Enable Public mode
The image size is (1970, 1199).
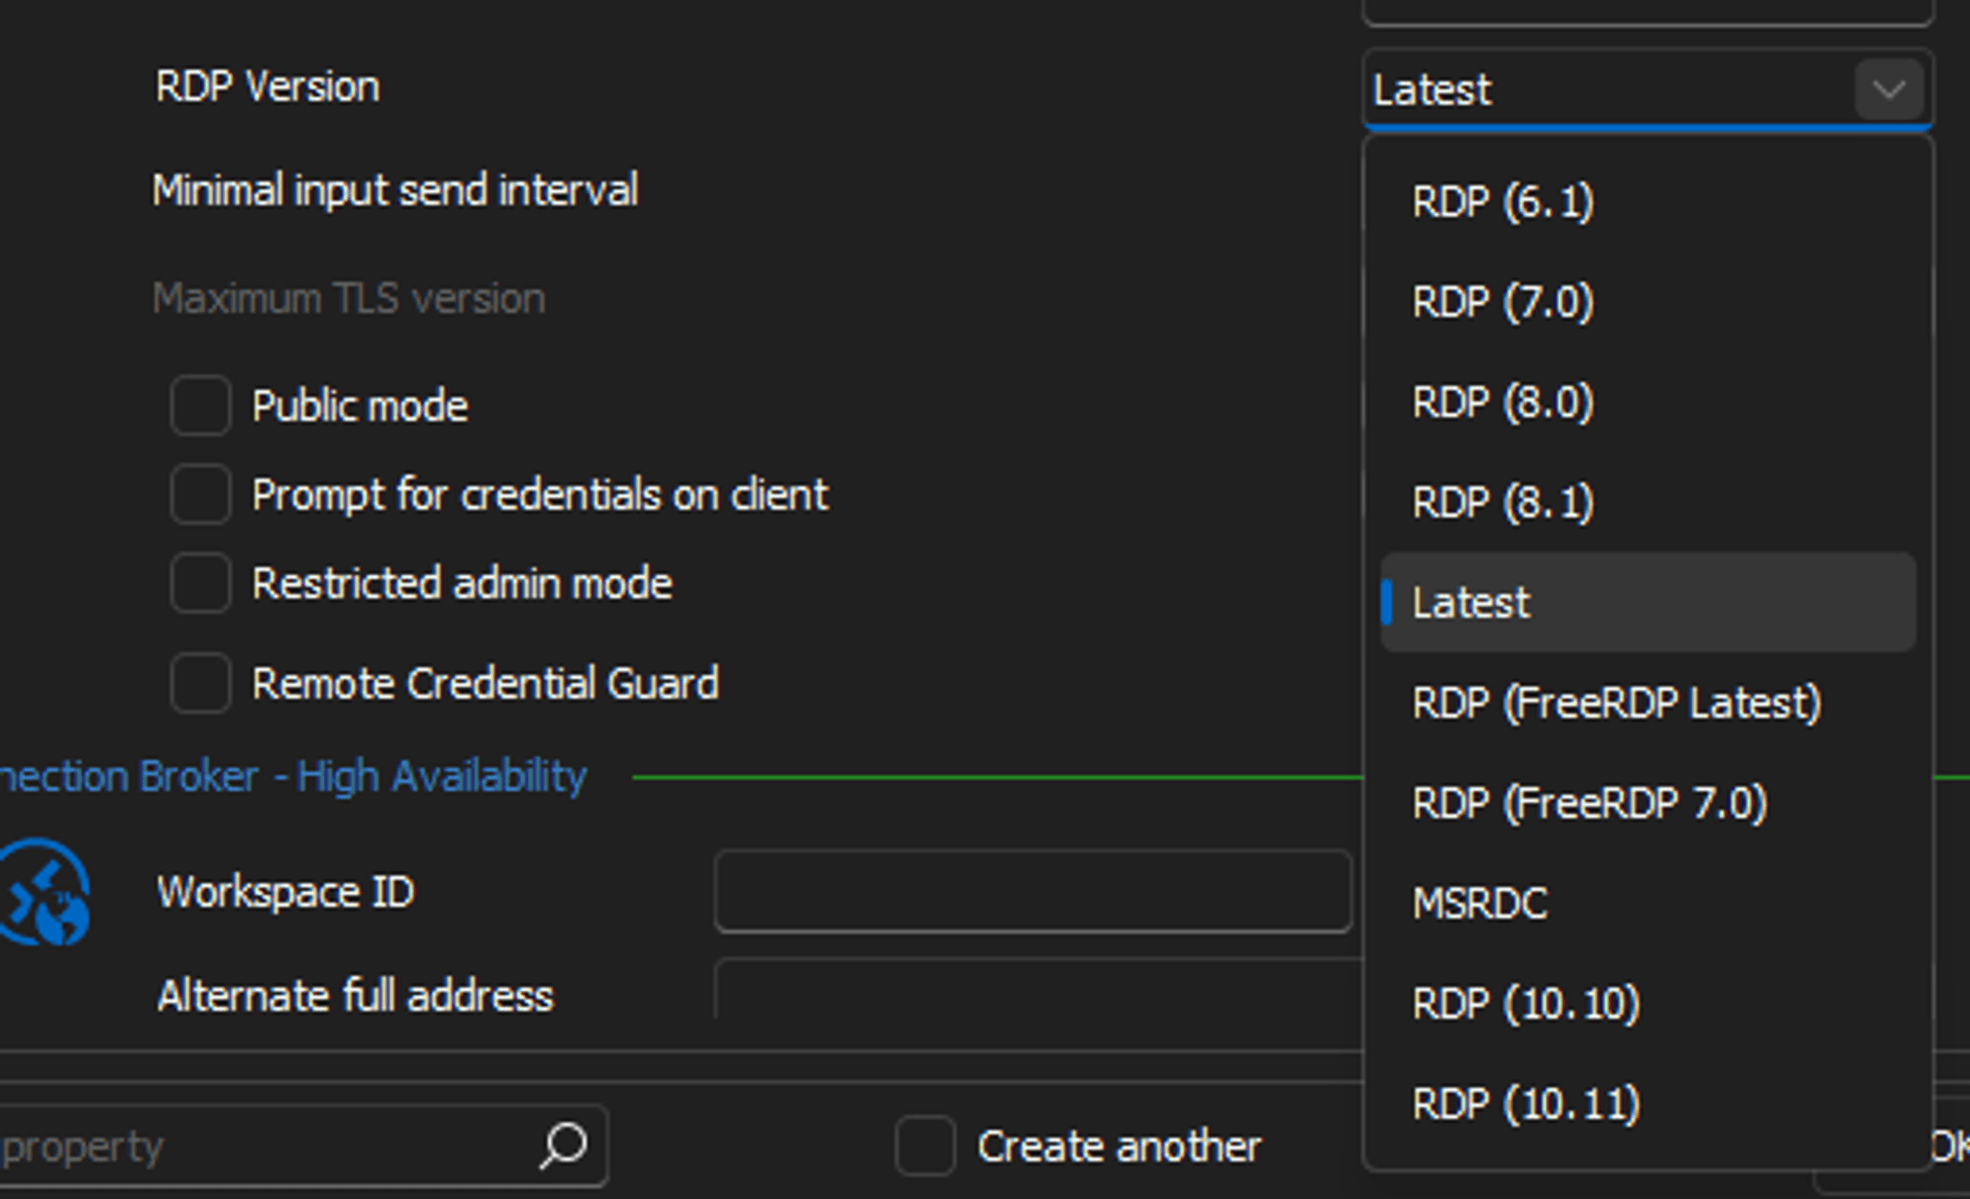tap(199, 406)
